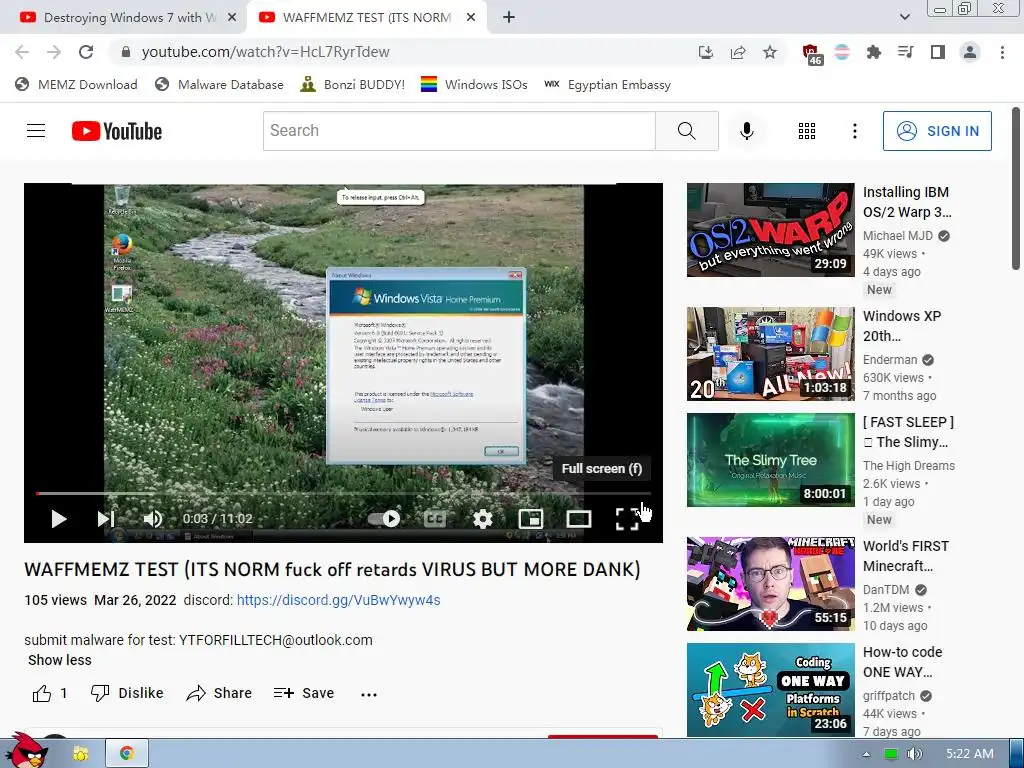Screen dimensions: 1024x768
Task: Skip to the next video
Action: 106,519
